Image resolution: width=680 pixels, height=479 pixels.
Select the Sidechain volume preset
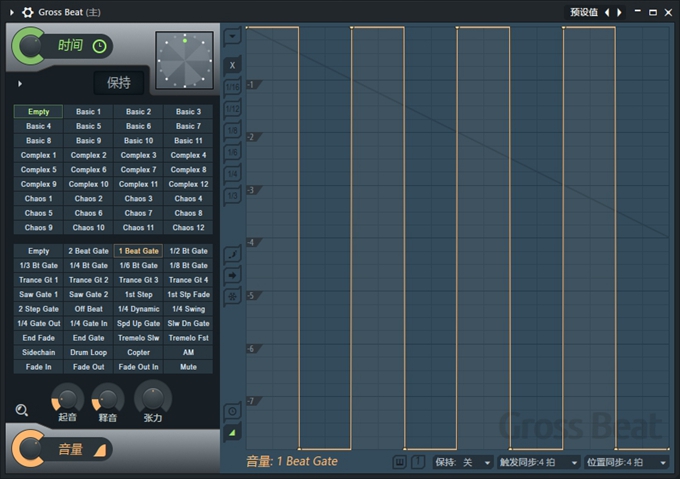(39, 352)
